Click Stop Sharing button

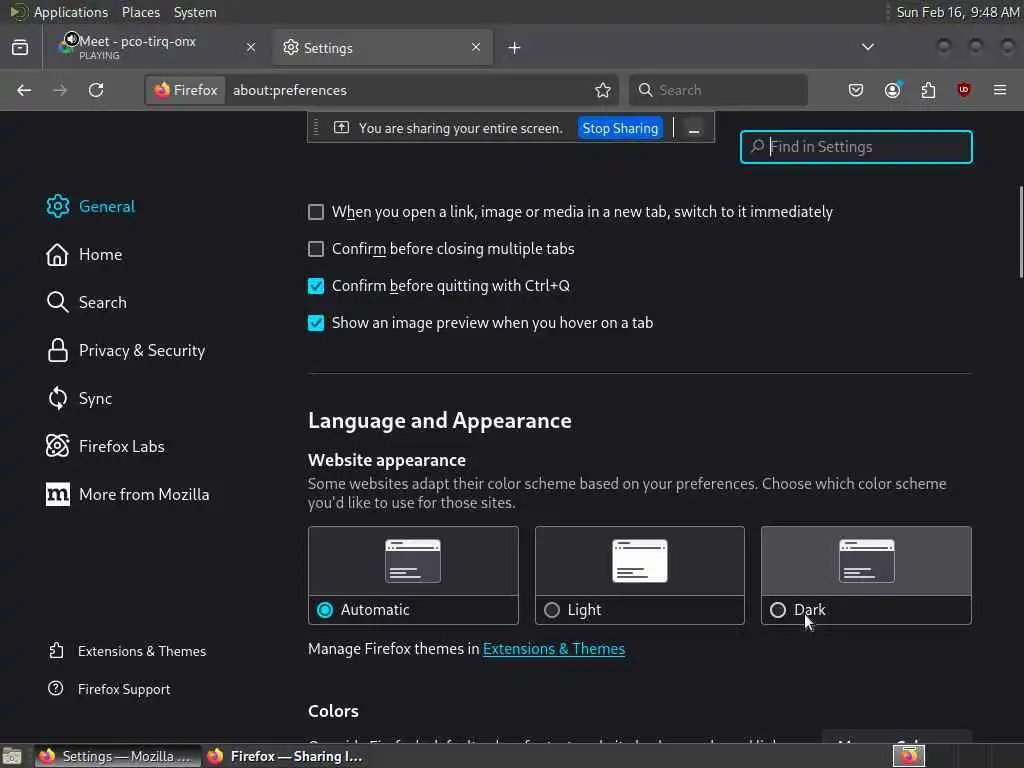(620, 128)
